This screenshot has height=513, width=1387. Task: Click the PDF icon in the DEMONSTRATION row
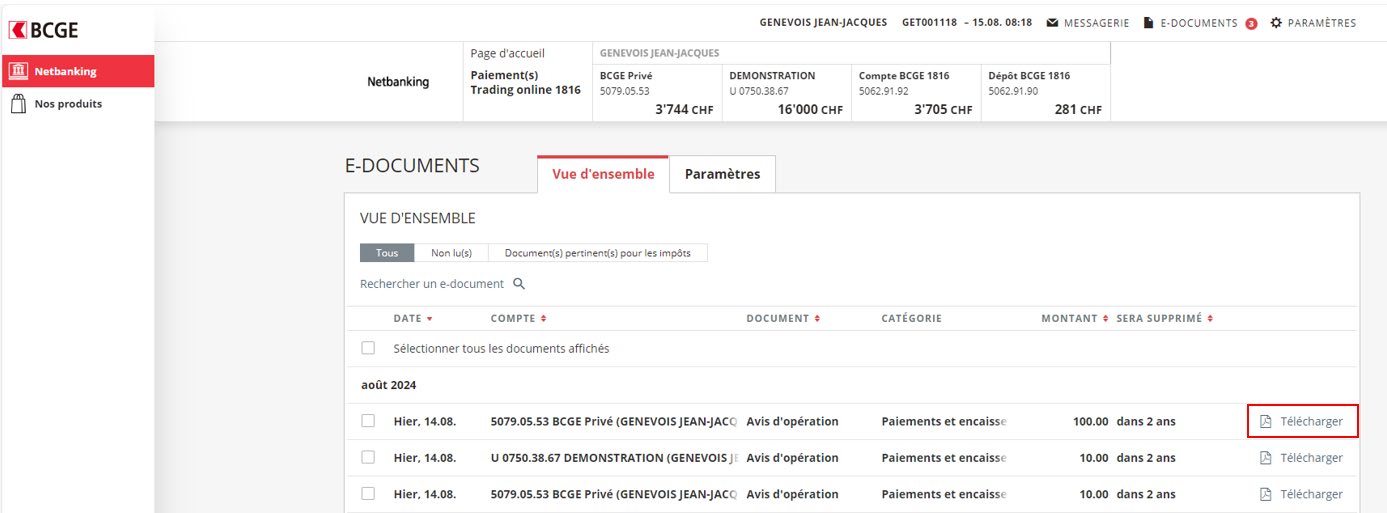pyautogui.click(x=1265, y=458)
